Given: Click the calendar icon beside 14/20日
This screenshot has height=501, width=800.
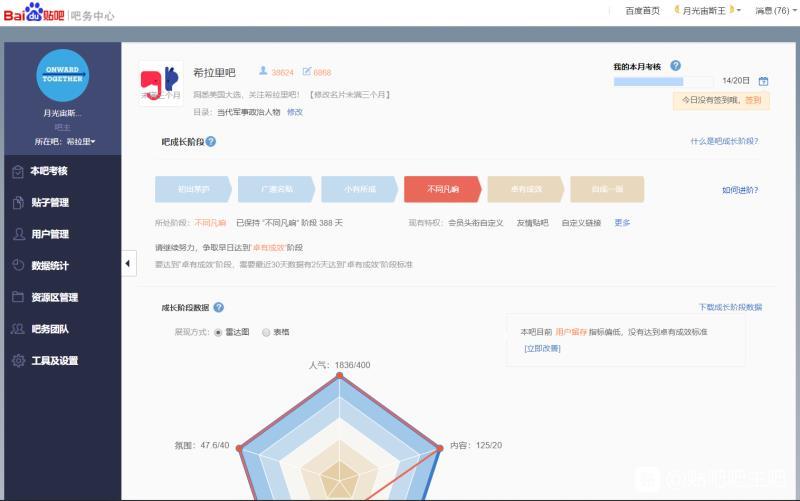Looking at the screenshot, I should 763,81.
